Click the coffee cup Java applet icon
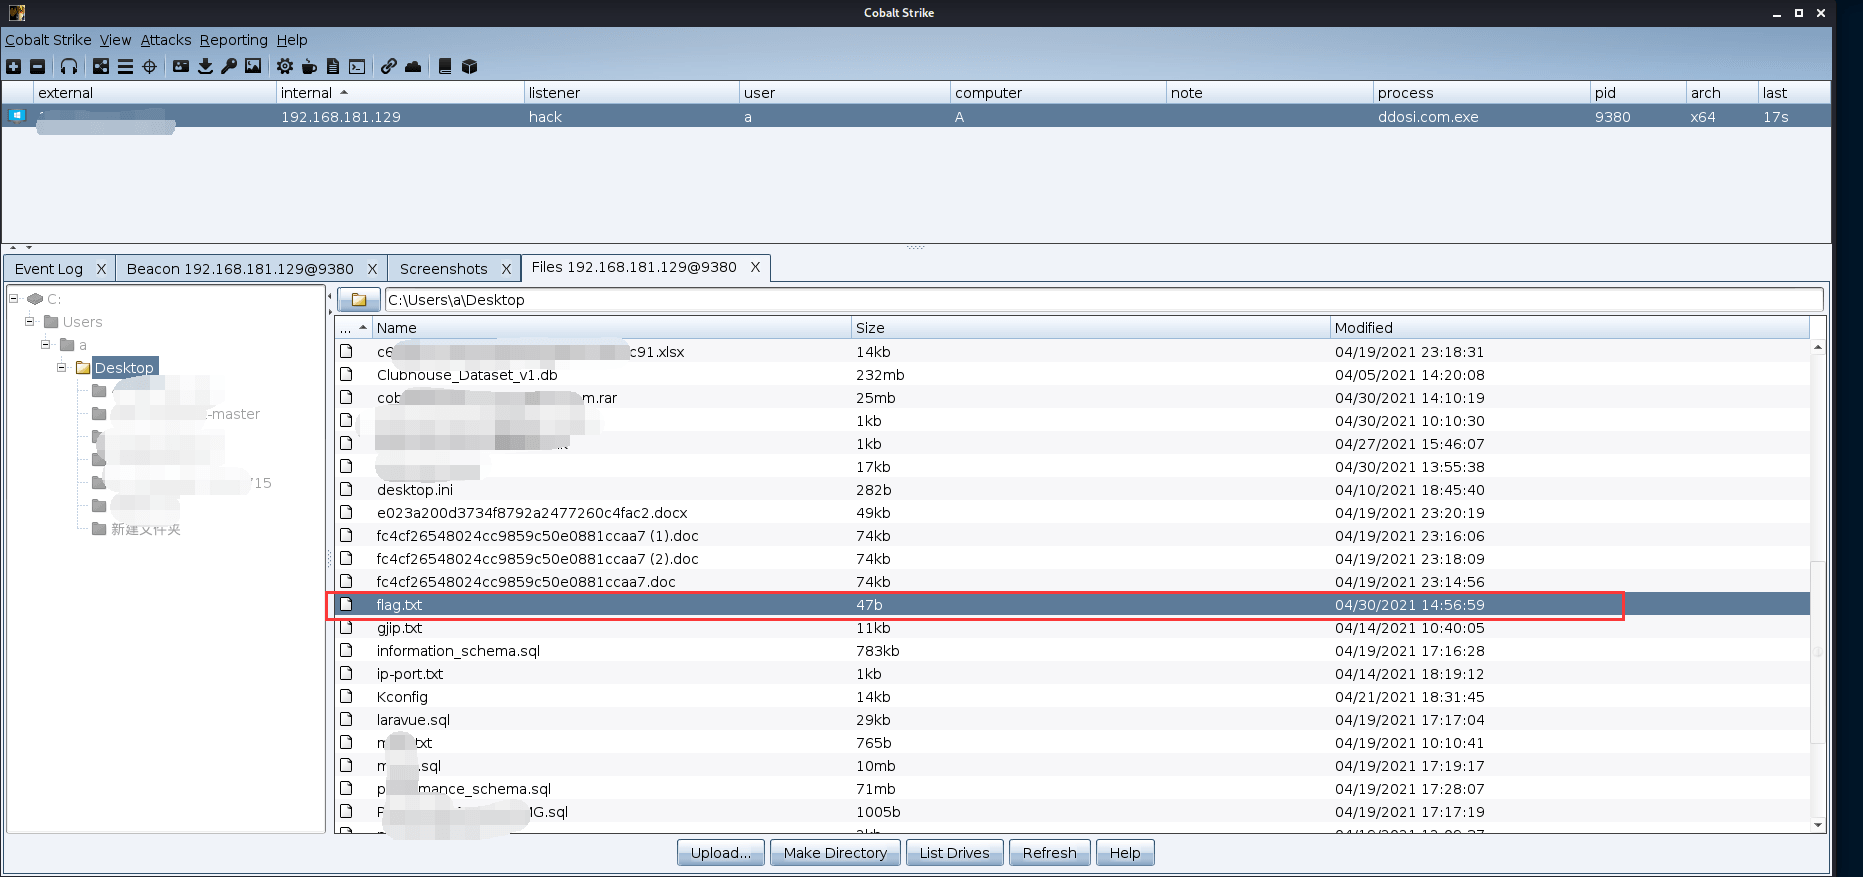The width and height of the screenshot is (1863, 877). tap(309, 66)
